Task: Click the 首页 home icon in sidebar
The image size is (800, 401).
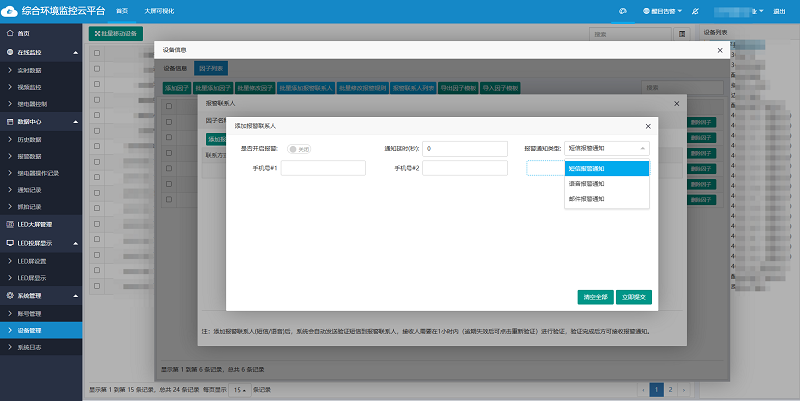Action: point(10,34)
